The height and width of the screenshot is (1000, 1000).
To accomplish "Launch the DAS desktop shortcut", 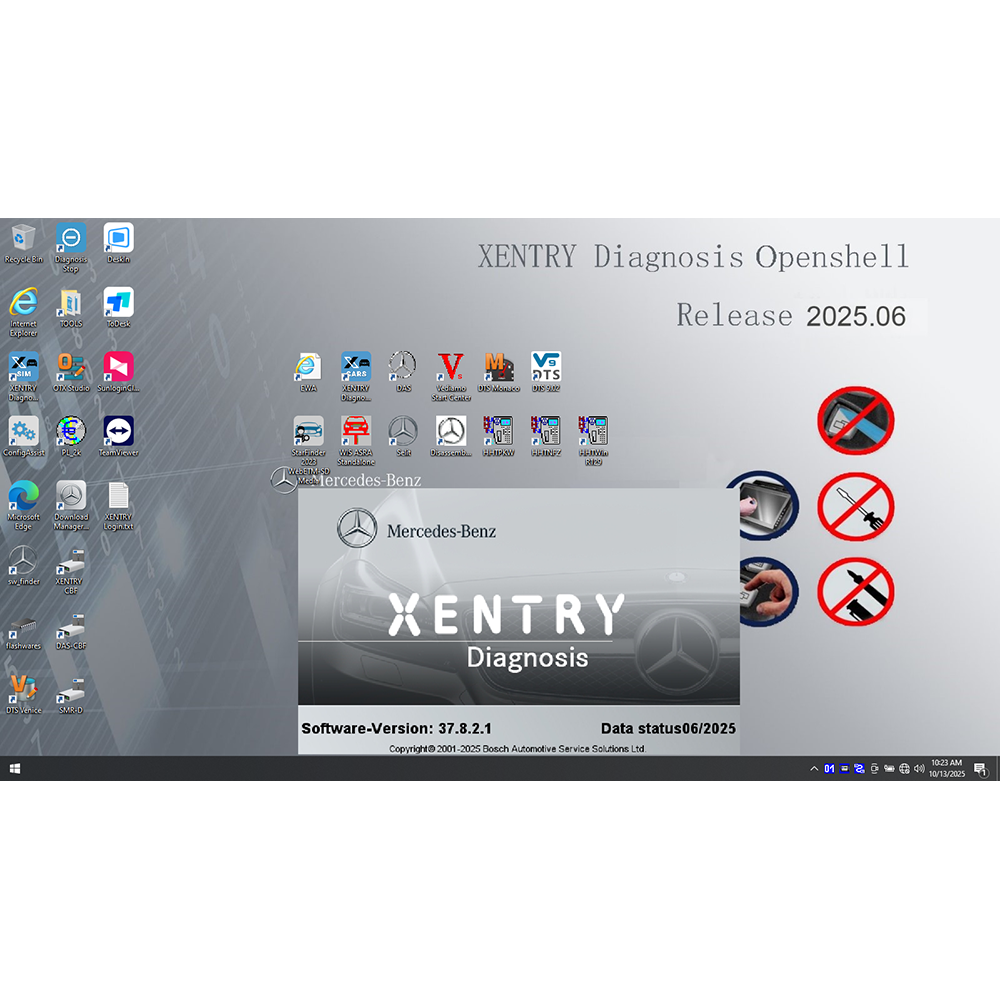I will click(403, 367).
